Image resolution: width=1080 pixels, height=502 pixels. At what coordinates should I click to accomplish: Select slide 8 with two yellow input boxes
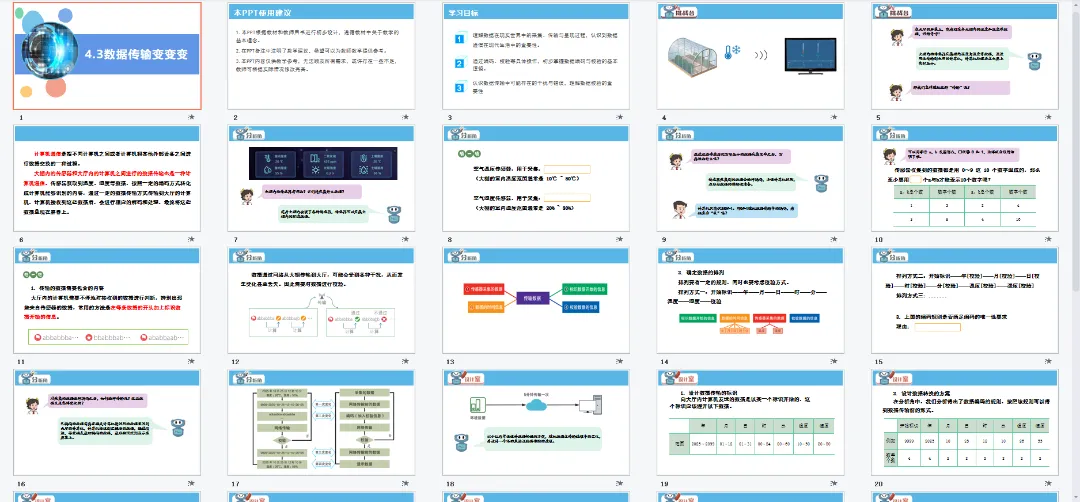click(x=536, y=178)
